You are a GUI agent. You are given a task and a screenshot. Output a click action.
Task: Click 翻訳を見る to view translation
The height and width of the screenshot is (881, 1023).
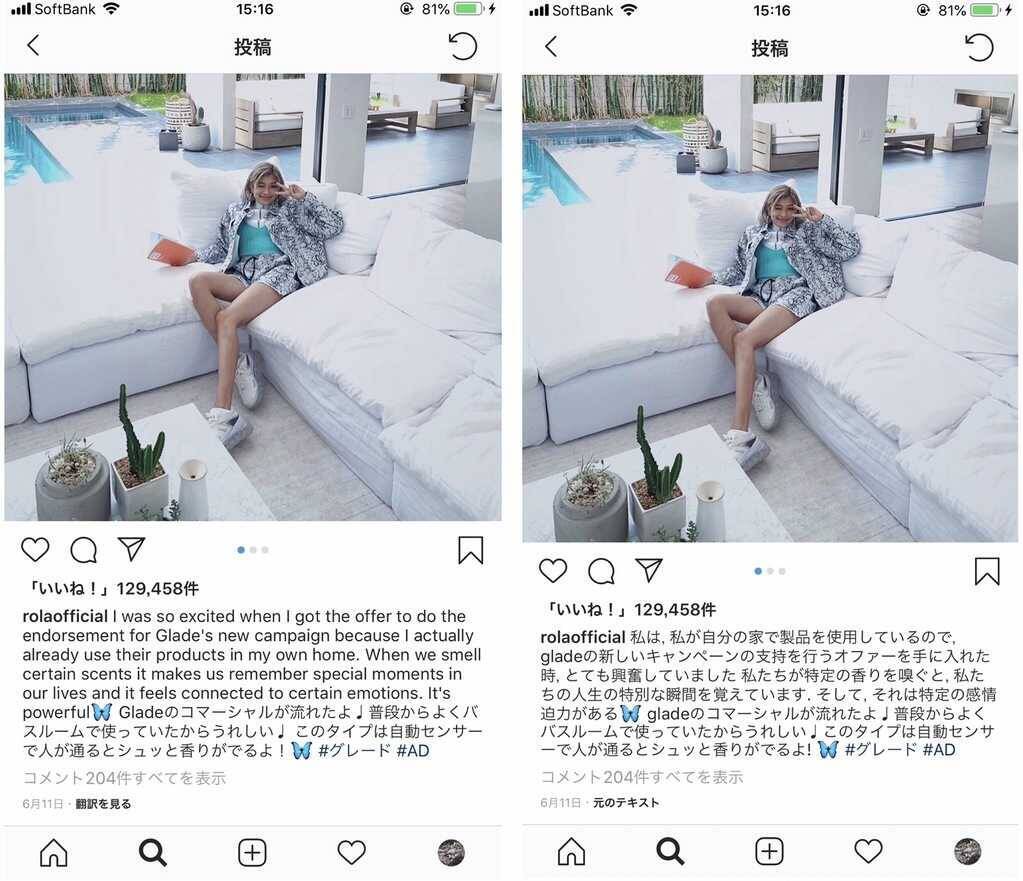(x=103, y=804)
